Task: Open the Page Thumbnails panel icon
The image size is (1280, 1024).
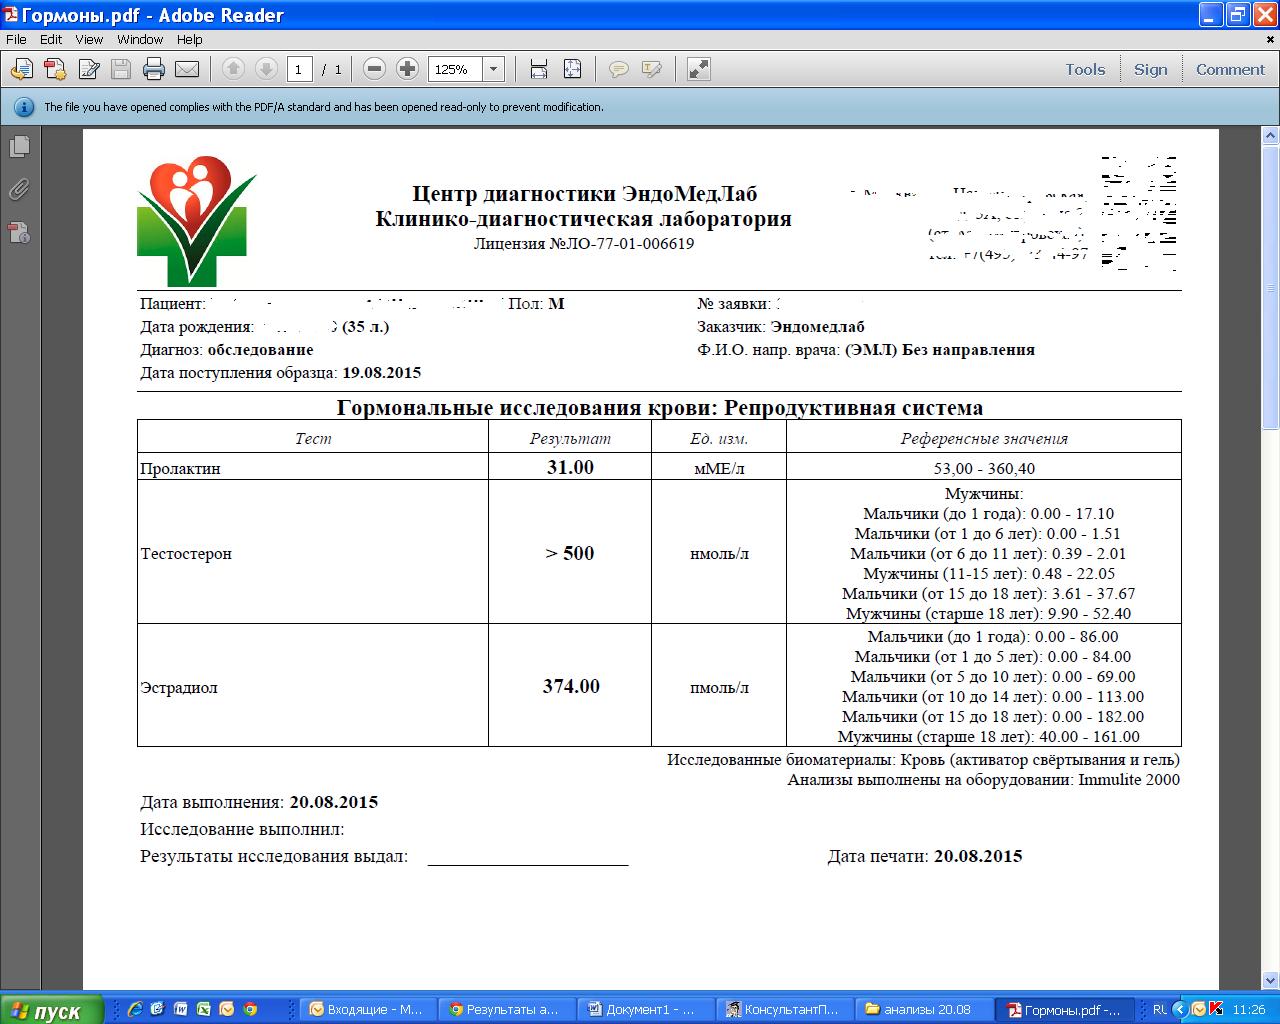Action: click(19, 147)
